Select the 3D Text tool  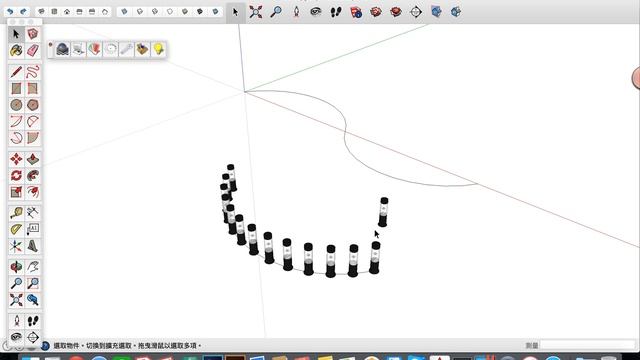click(33, 246)
